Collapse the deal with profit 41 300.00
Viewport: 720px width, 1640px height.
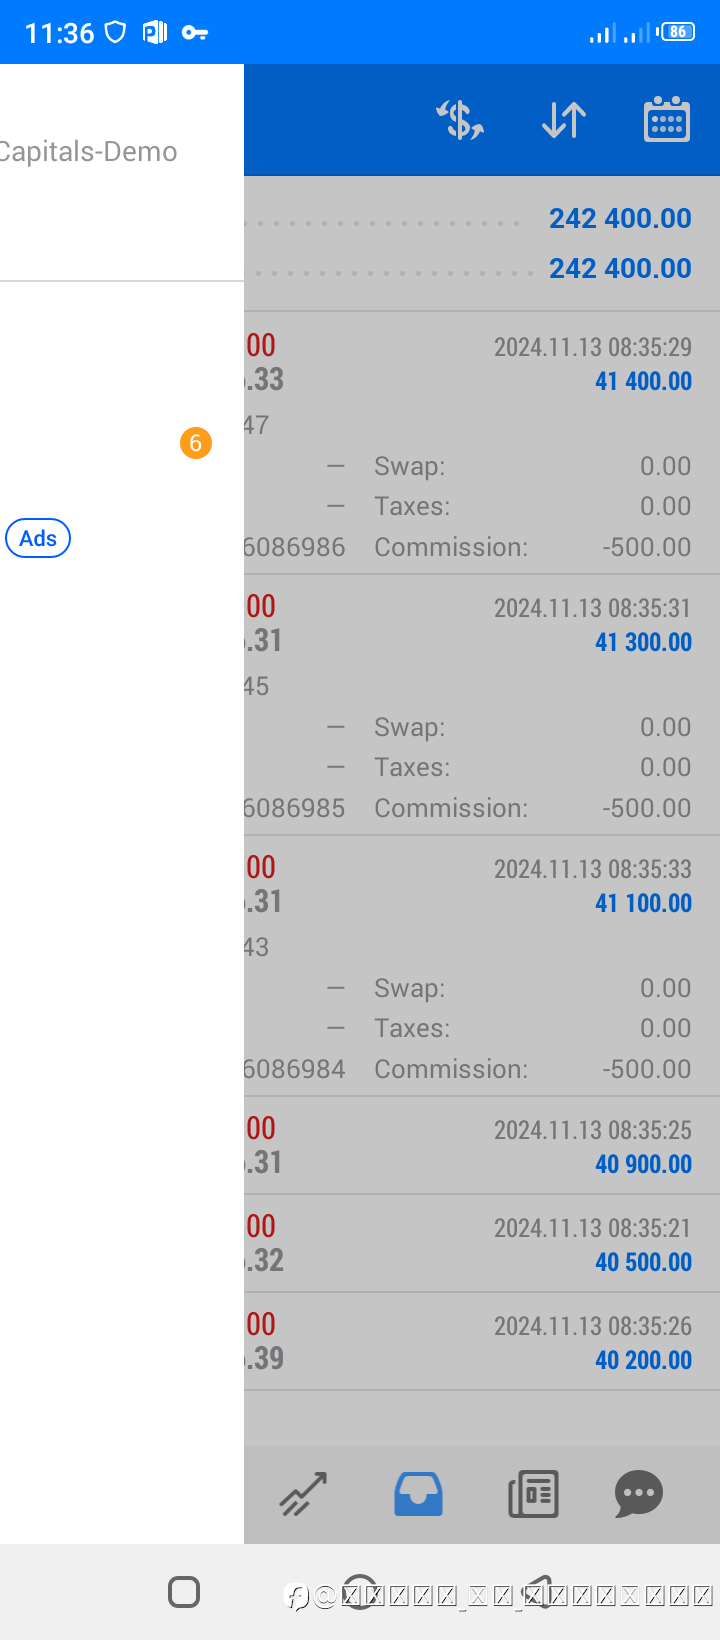(x=482, y=704)
